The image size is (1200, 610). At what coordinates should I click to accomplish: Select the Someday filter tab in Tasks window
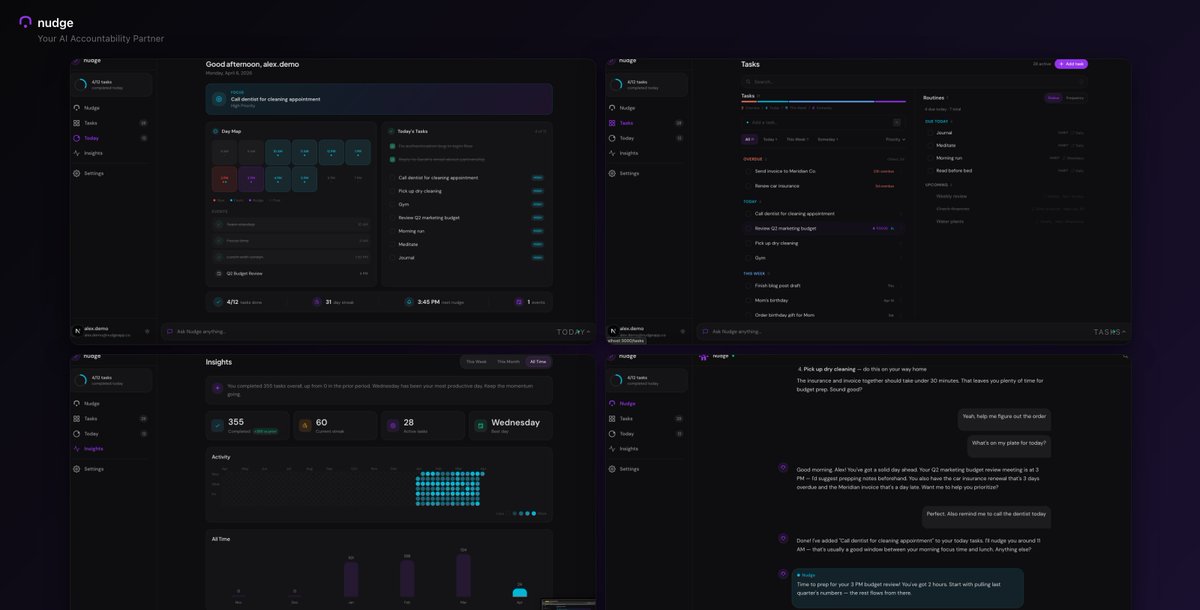828,139
